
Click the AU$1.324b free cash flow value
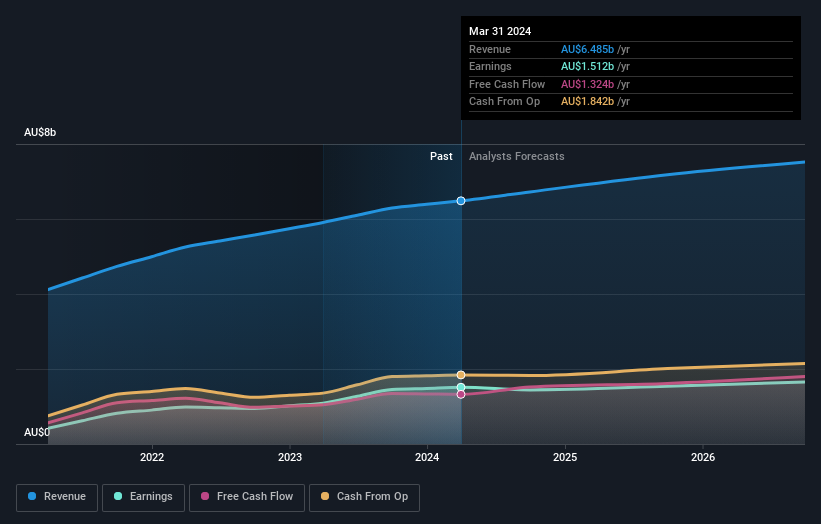[x=587, y=84]
